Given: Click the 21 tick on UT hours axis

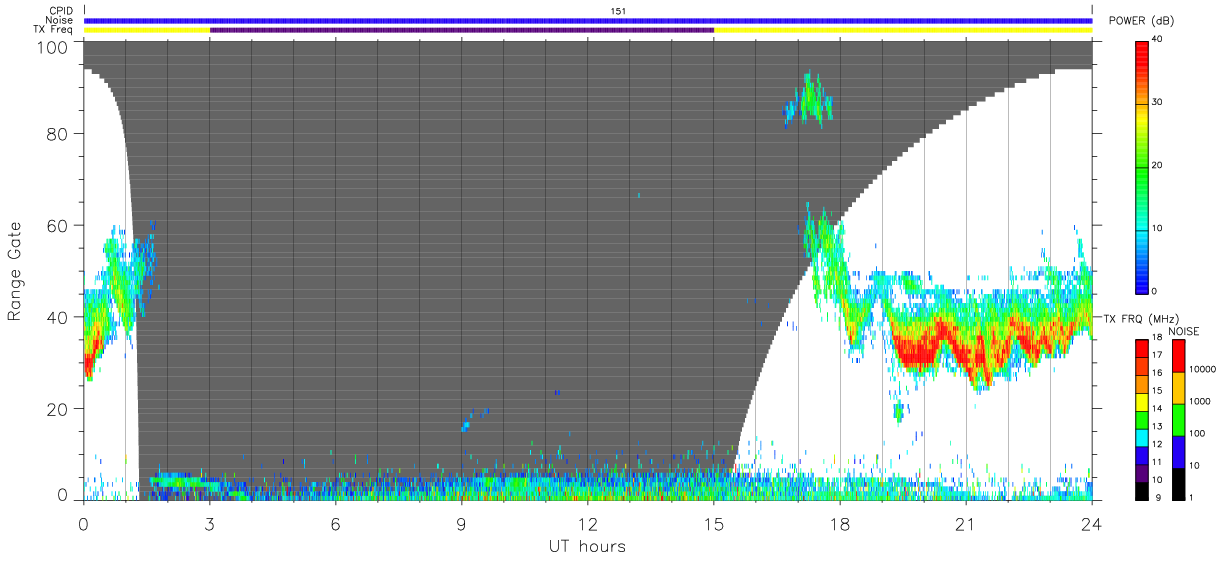Looking at the screenshot, I should pyautogui.click(x=966, y=523).
